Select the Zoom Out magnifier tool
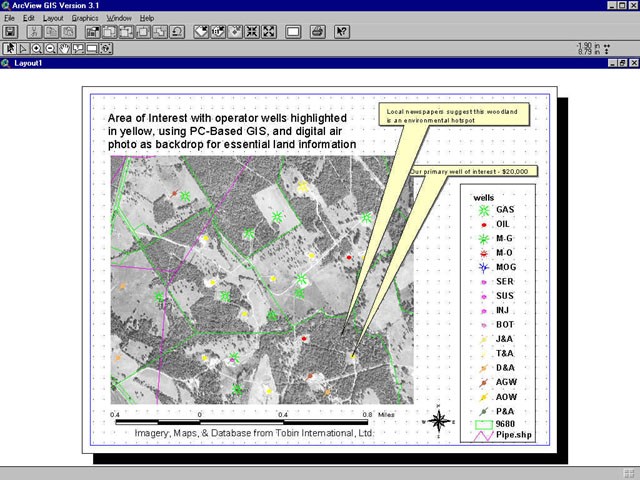This screenshot has height=480, width=640. point(50,48)
